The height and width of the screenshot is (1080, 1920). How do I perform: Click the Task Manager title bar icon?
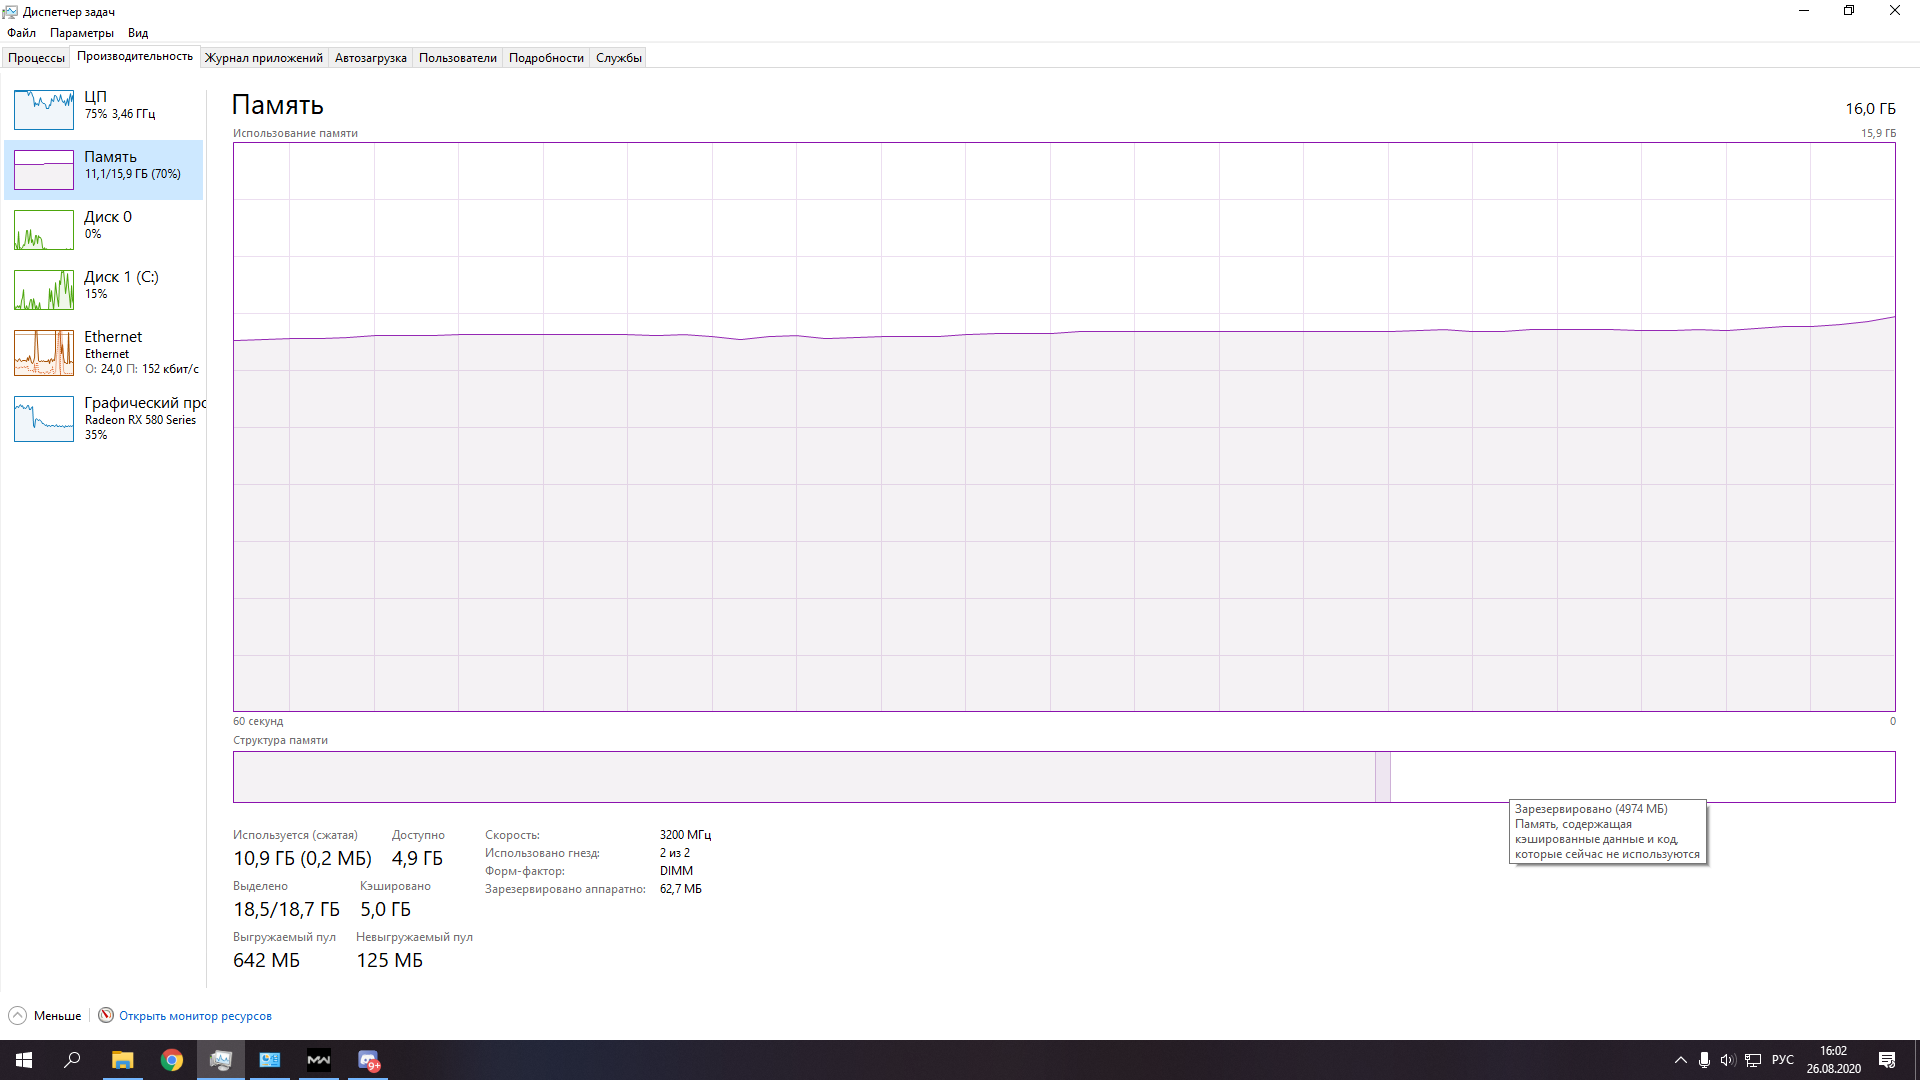11,11
